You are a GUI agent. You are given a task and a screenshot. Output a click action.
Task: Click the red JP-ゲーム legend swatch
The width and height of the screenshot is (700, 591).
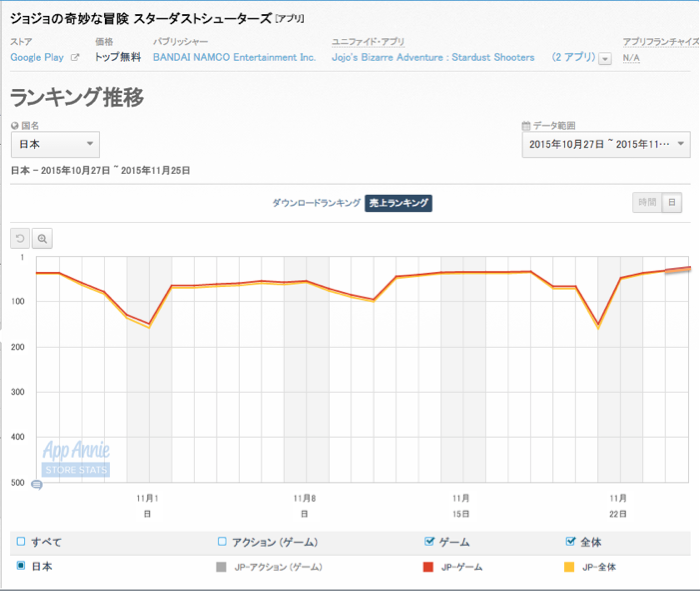click(x=428, y=567)
